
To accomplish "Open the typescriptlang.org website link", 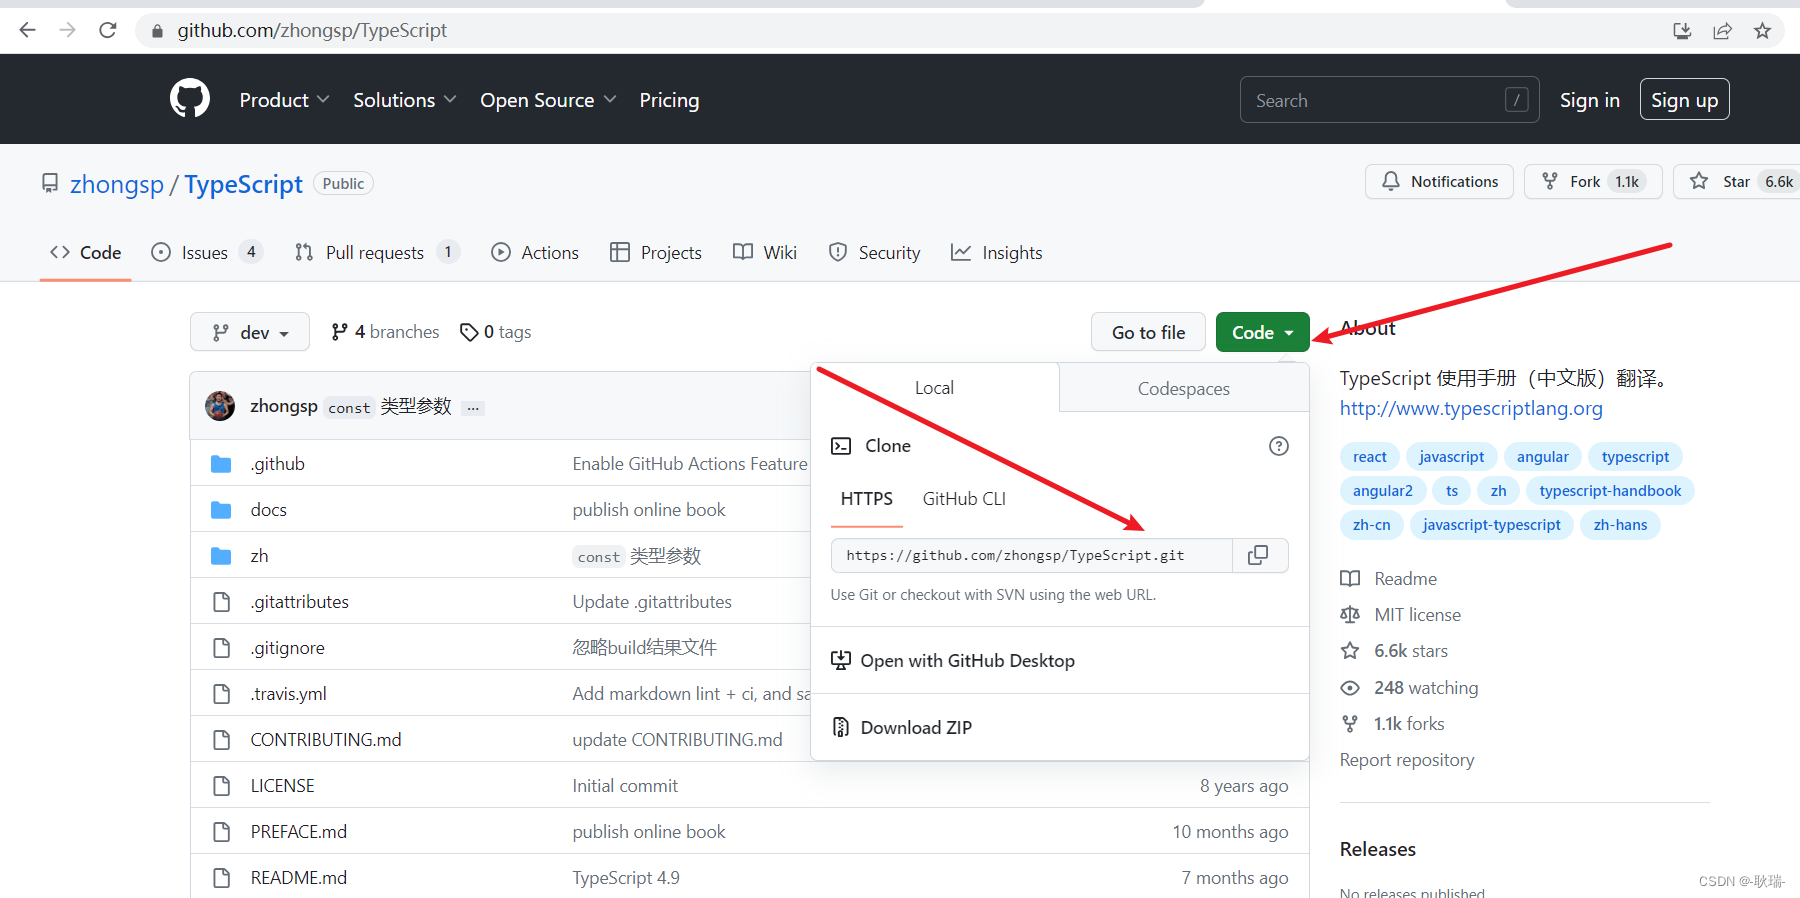I will (x=1471, y=408).
